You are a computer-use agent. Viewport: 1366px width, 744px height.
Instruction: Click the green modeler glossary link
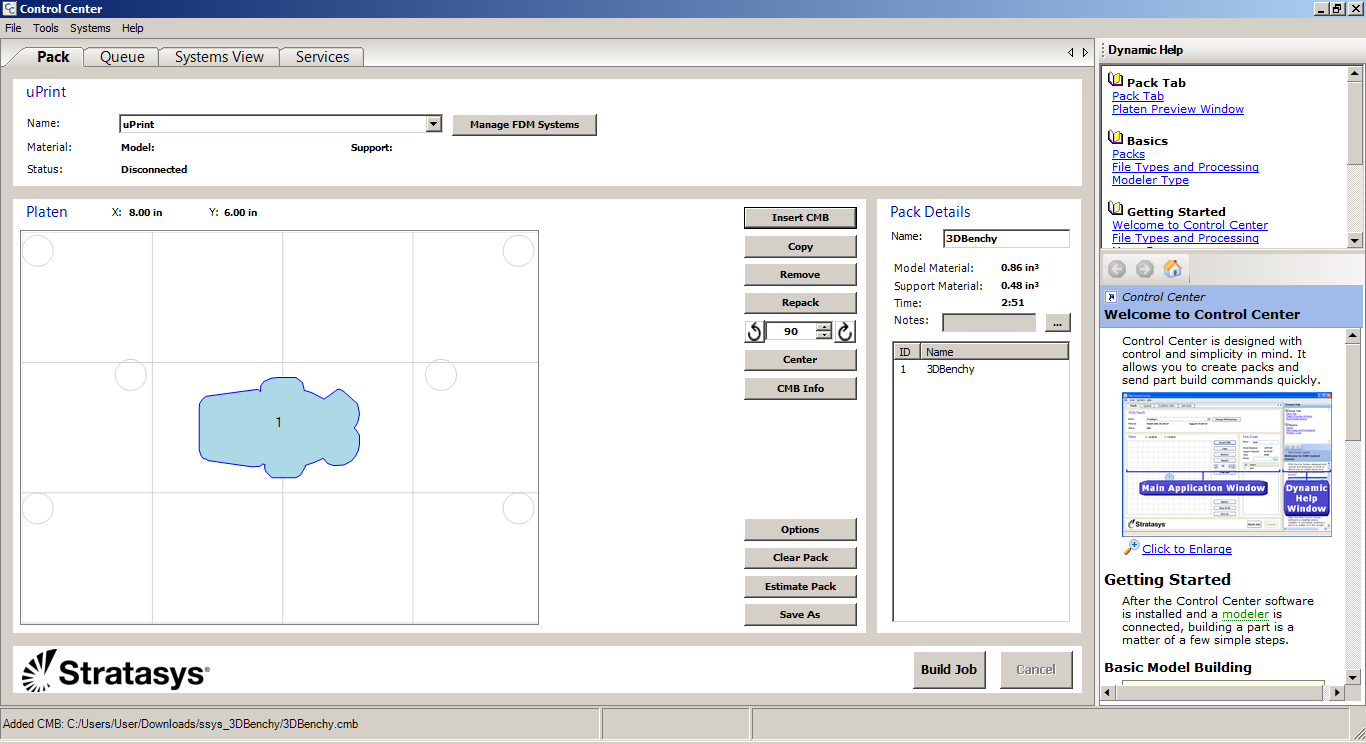pos(1247,614)
